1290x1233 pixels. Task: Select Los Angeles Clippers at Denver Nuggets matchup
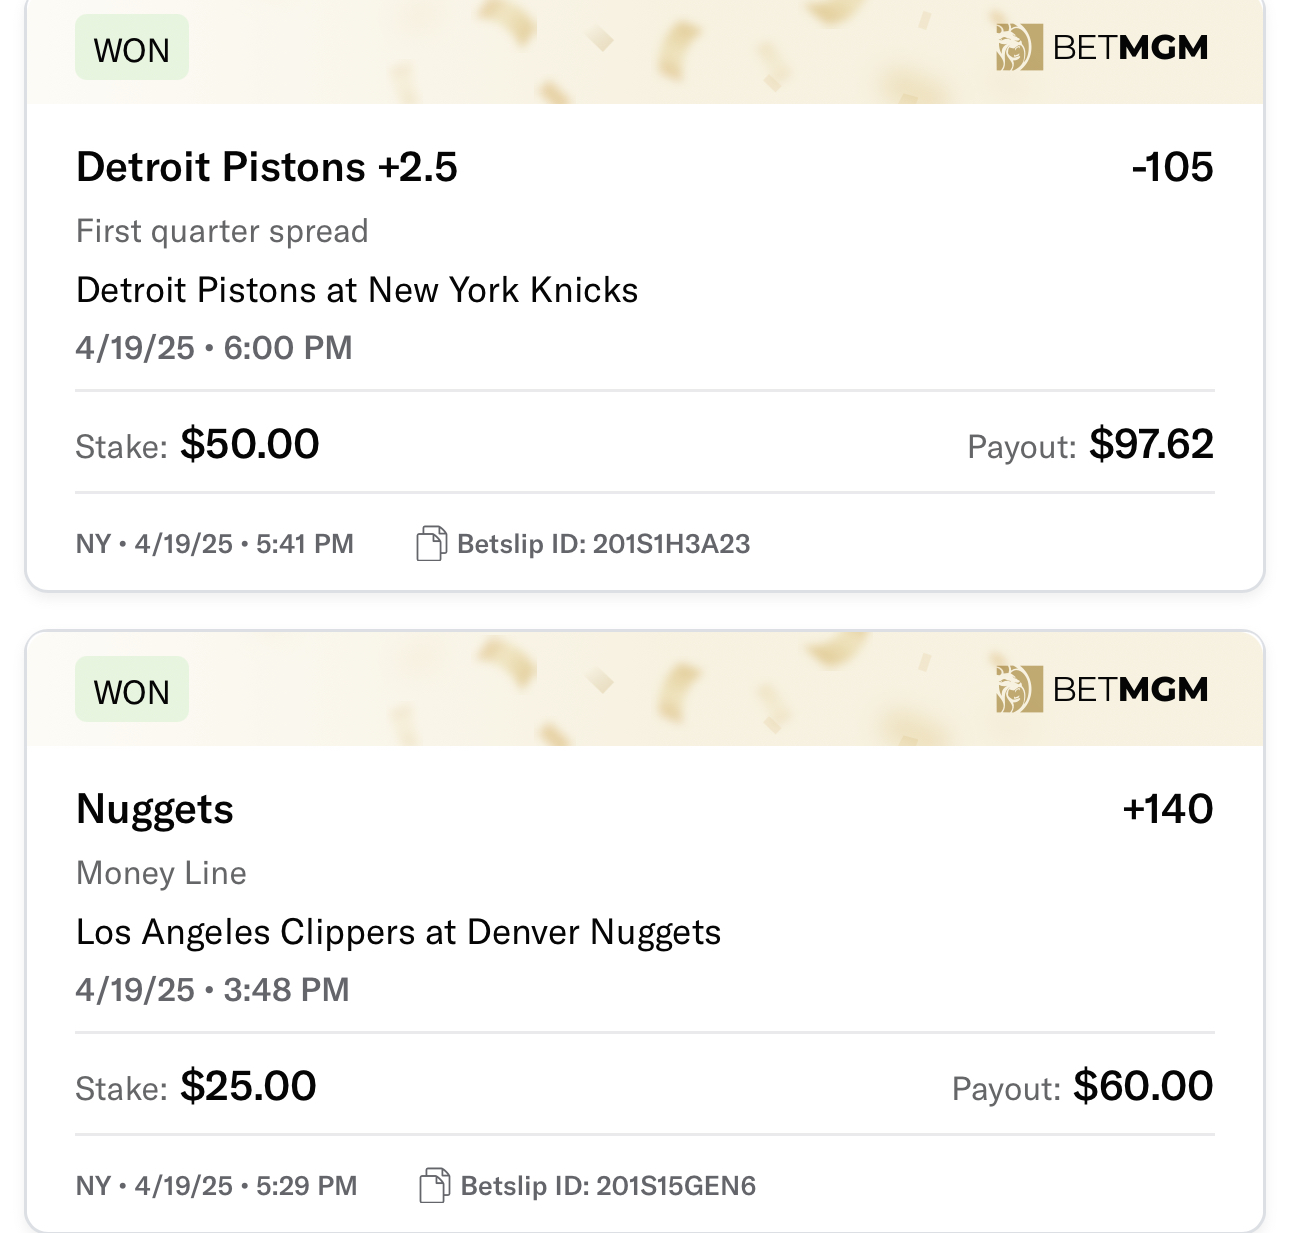399,932
